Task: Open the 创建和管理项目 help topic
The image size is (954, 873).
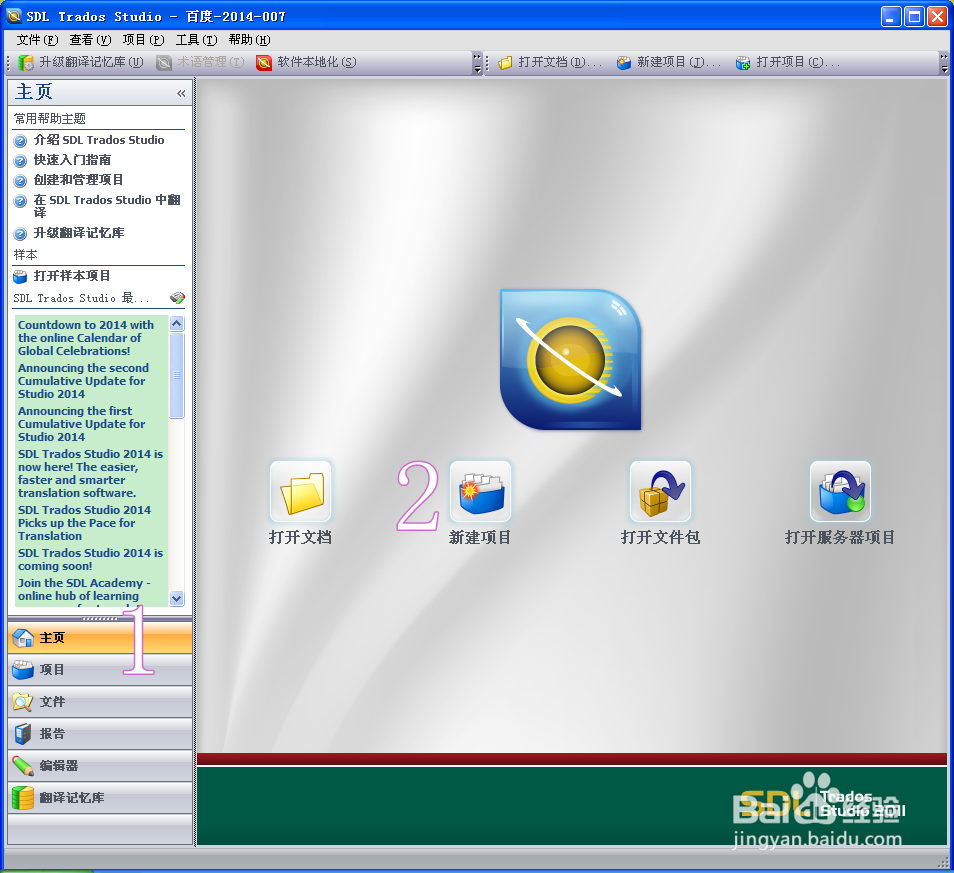Action: [78, 180]
